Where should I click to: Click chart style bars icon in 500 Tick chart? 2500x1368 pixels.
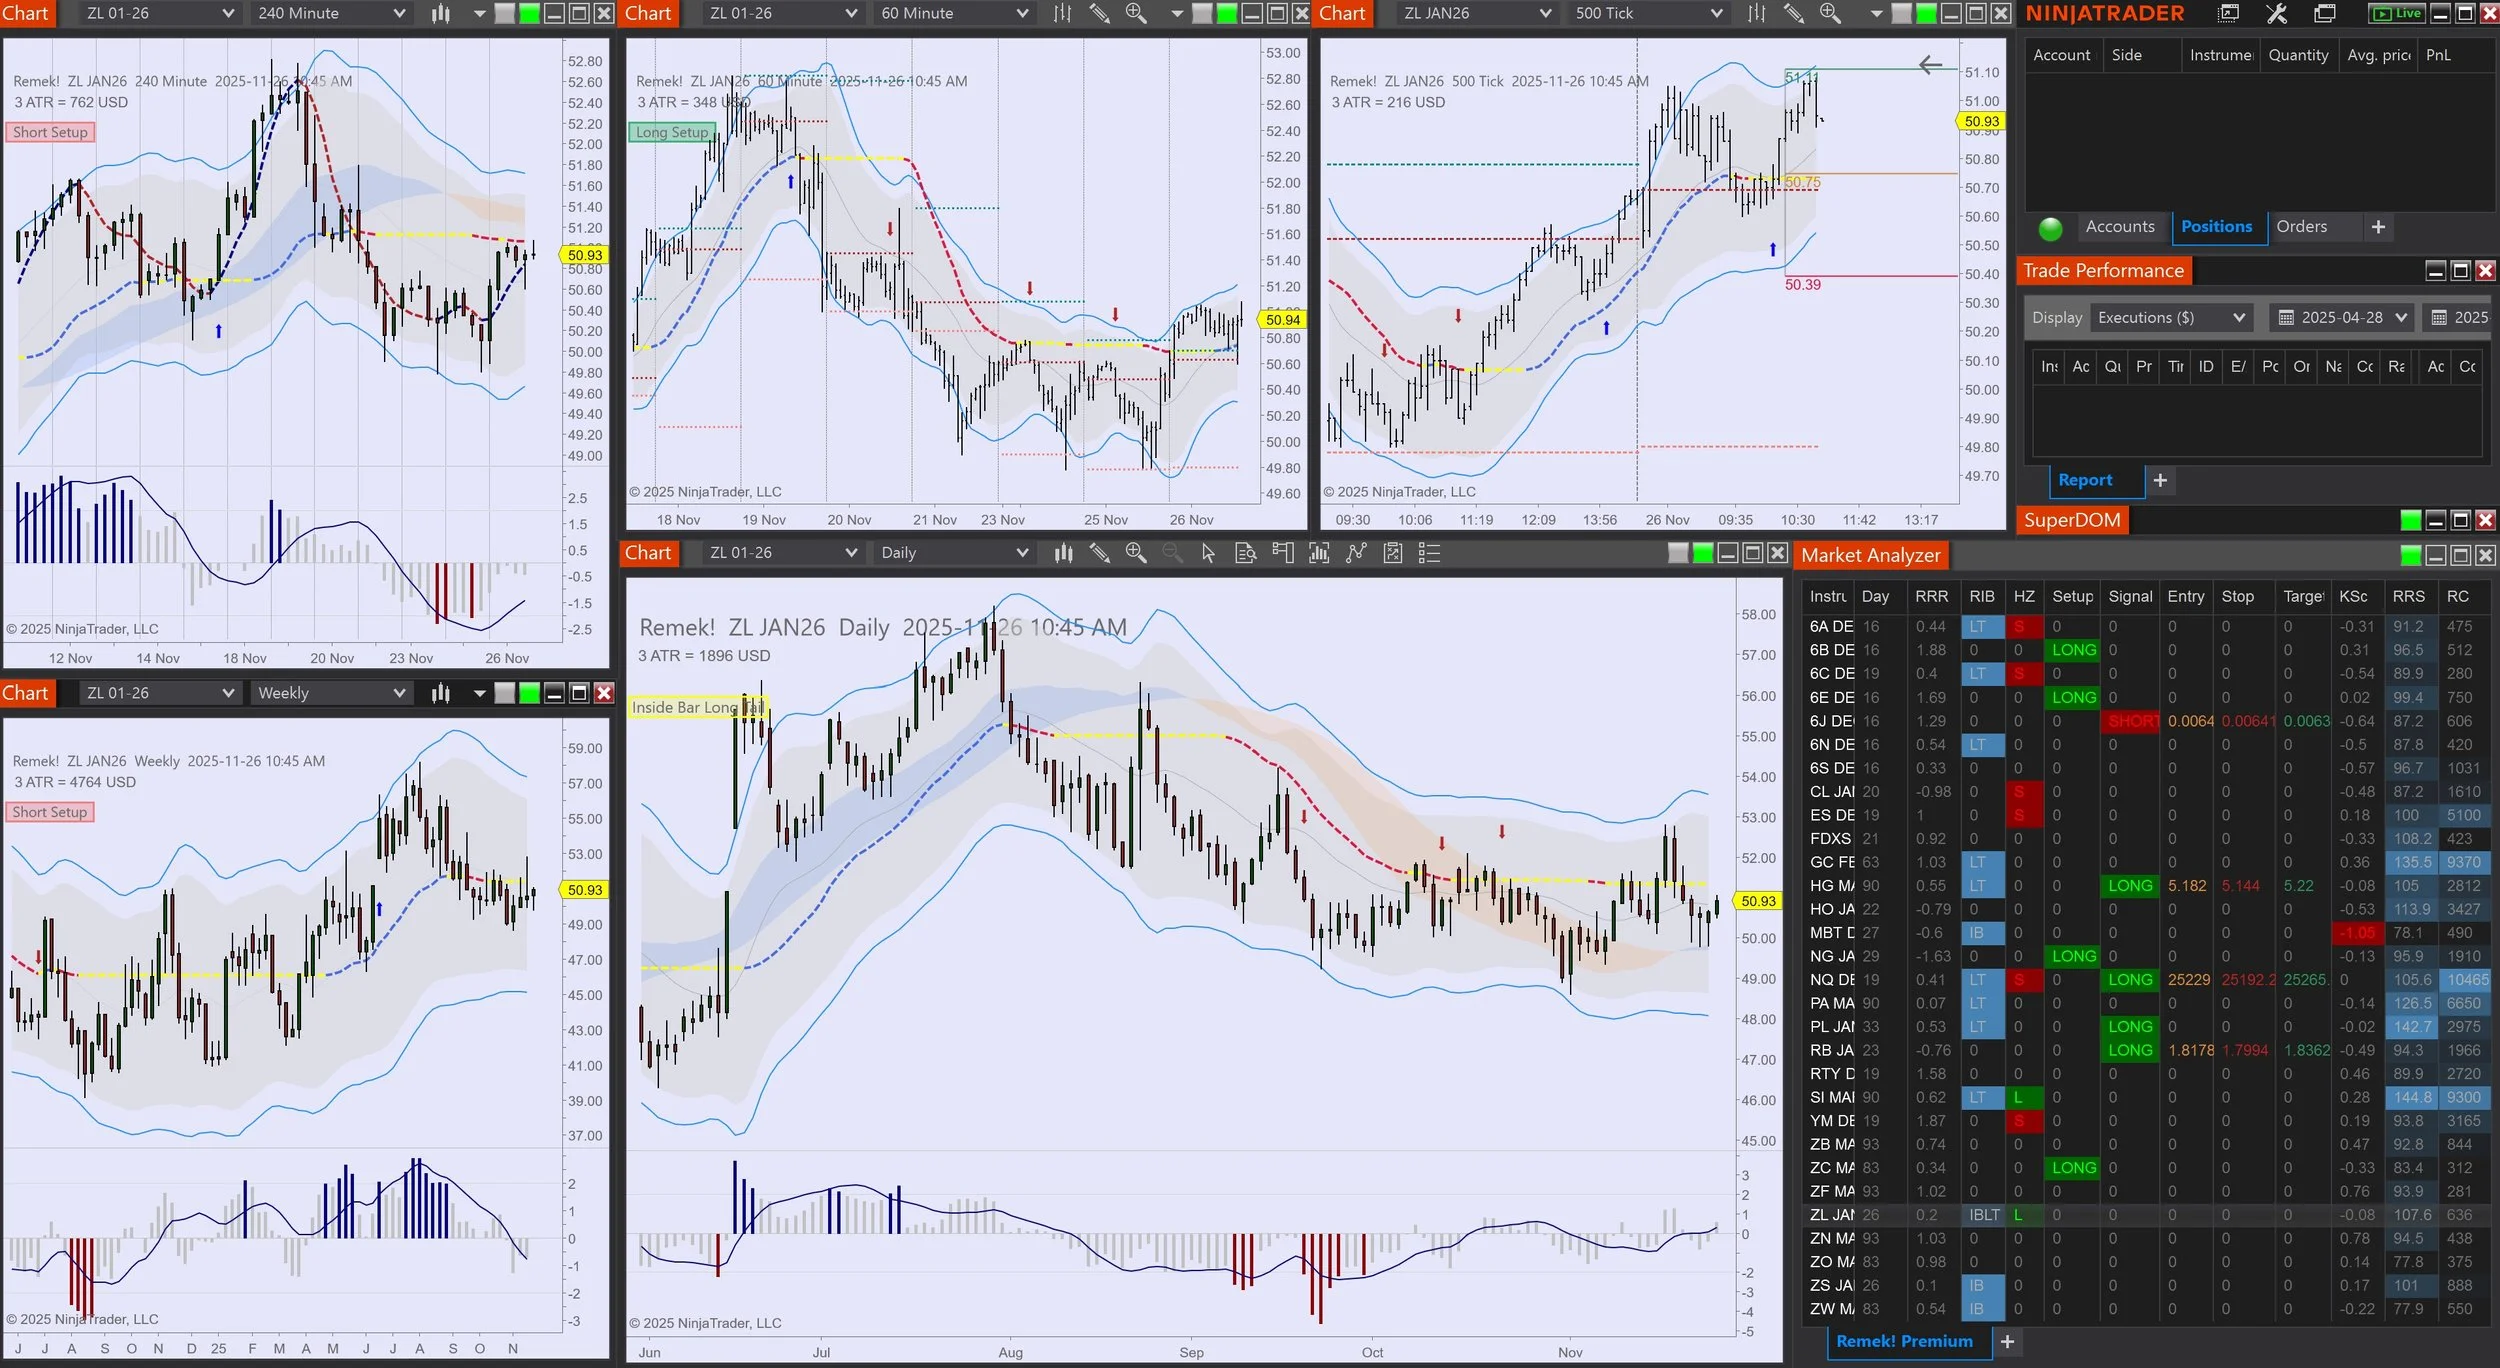pos(1756,13)
